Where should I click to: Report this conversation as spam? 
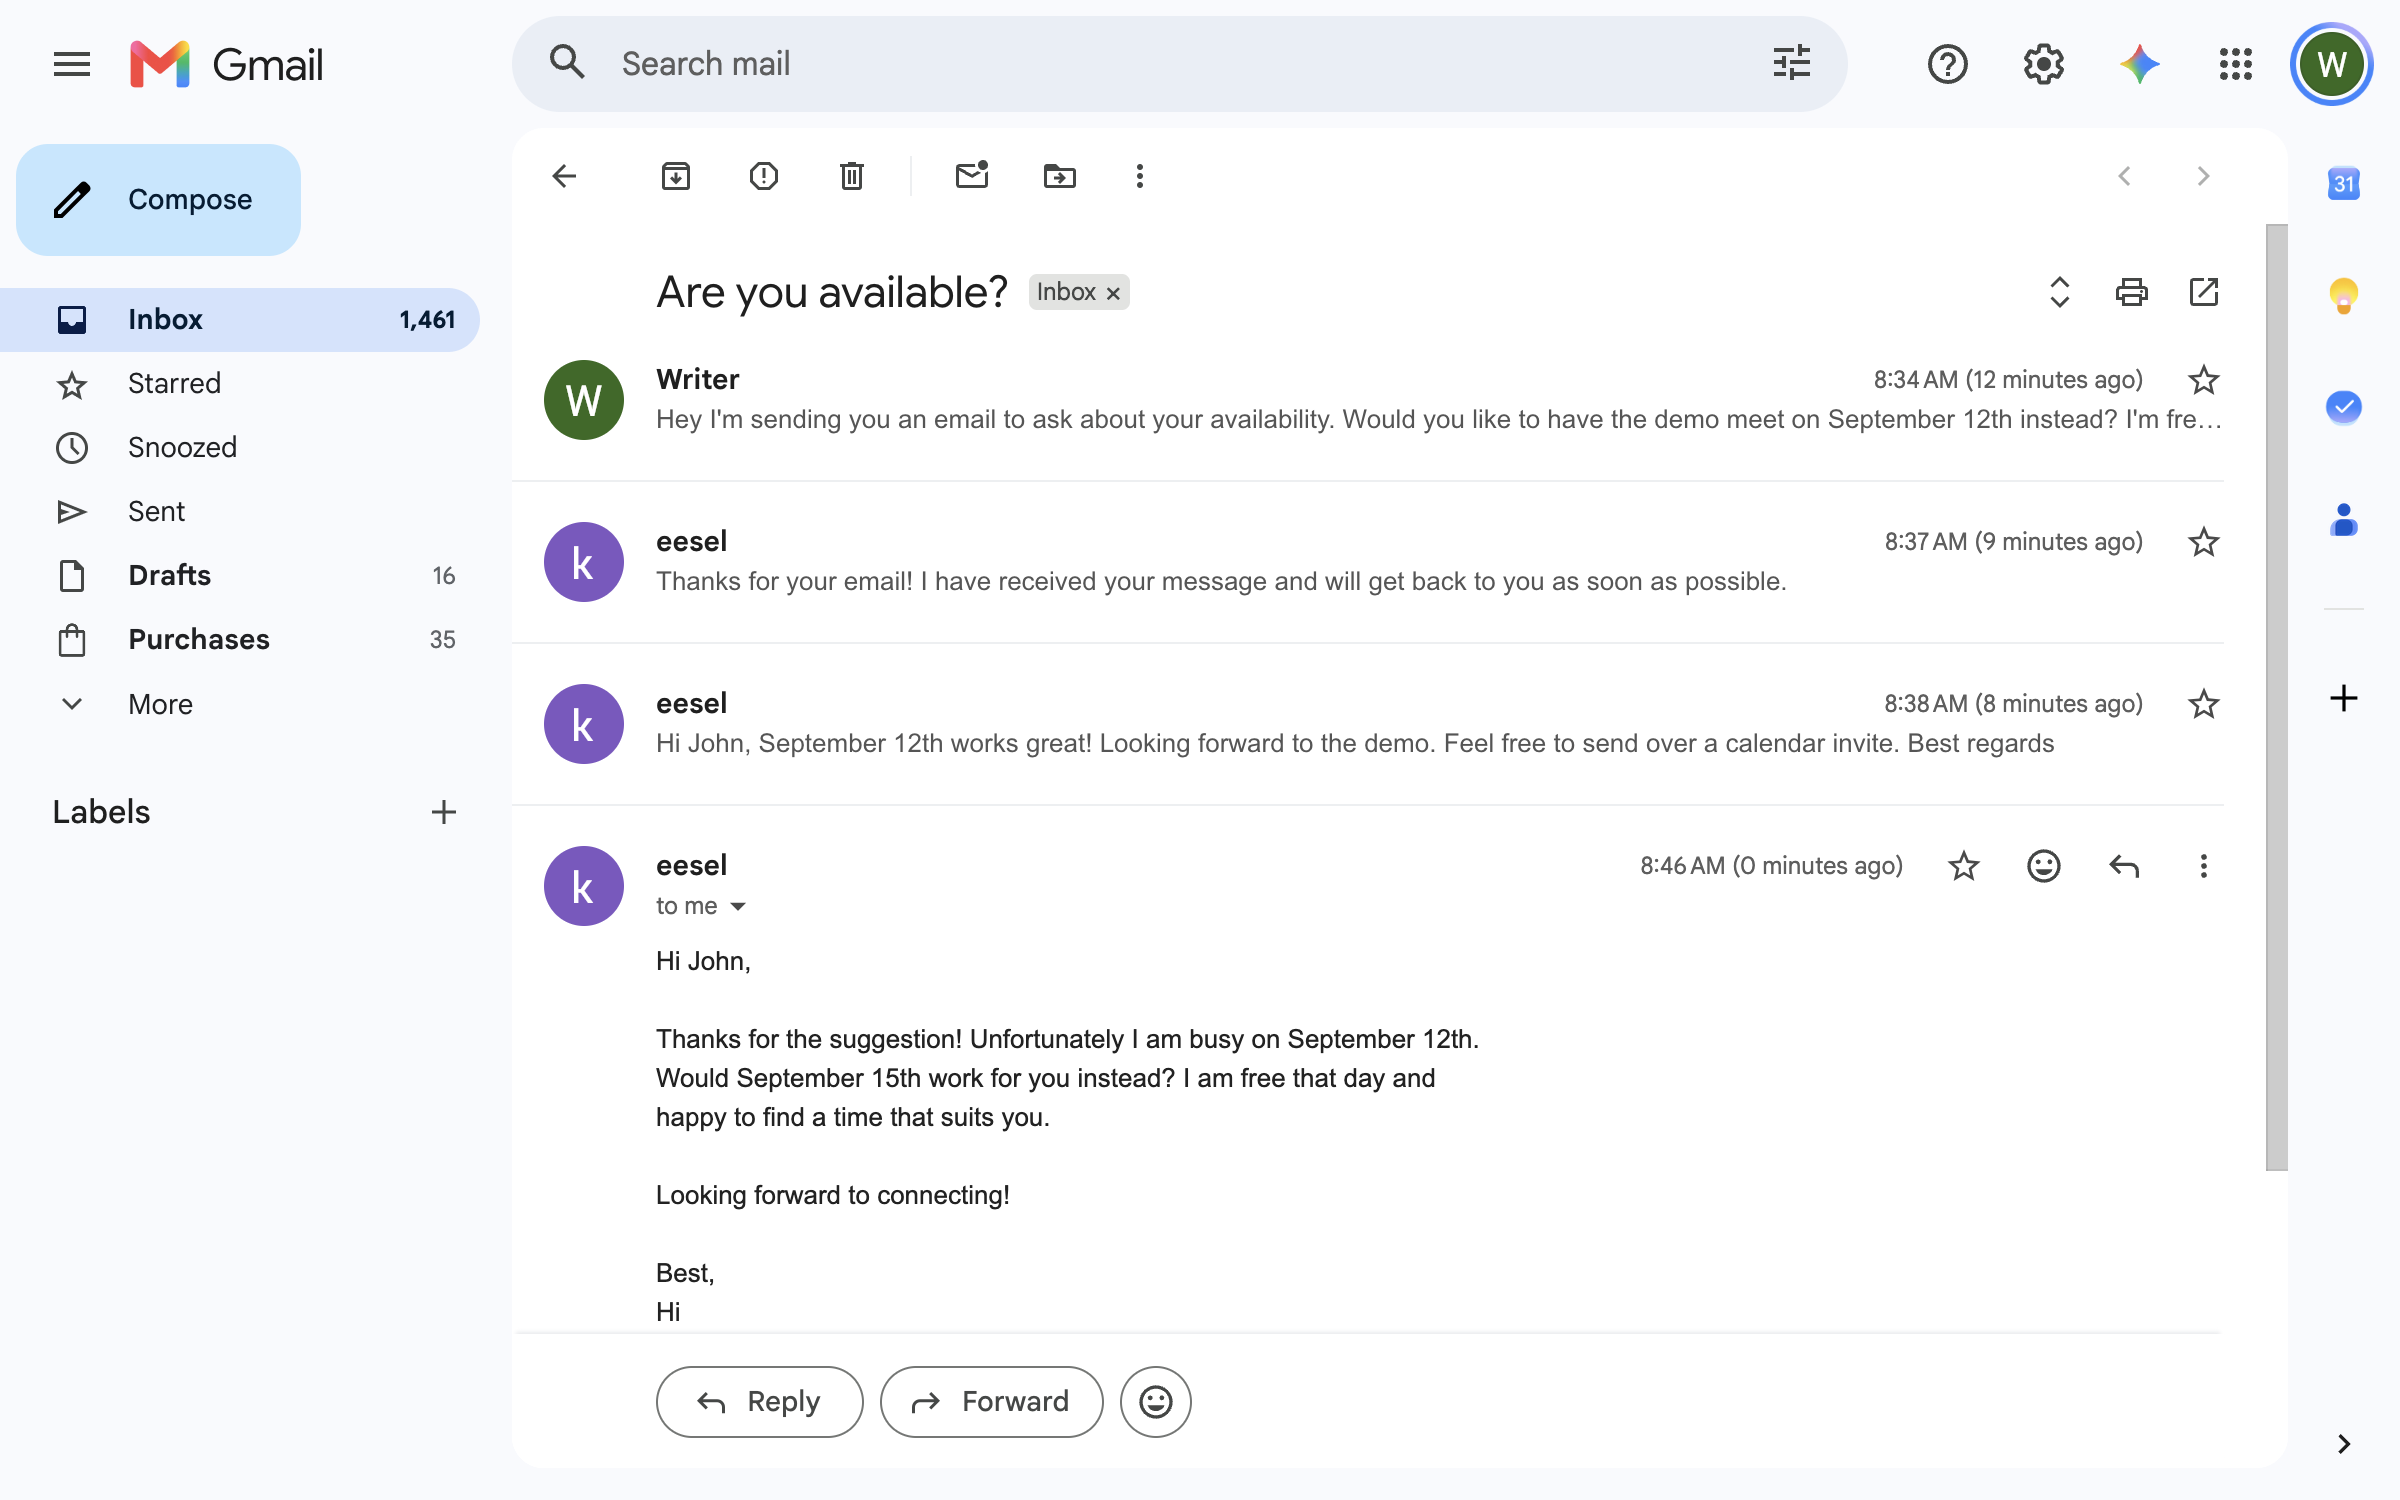point(764,176)
